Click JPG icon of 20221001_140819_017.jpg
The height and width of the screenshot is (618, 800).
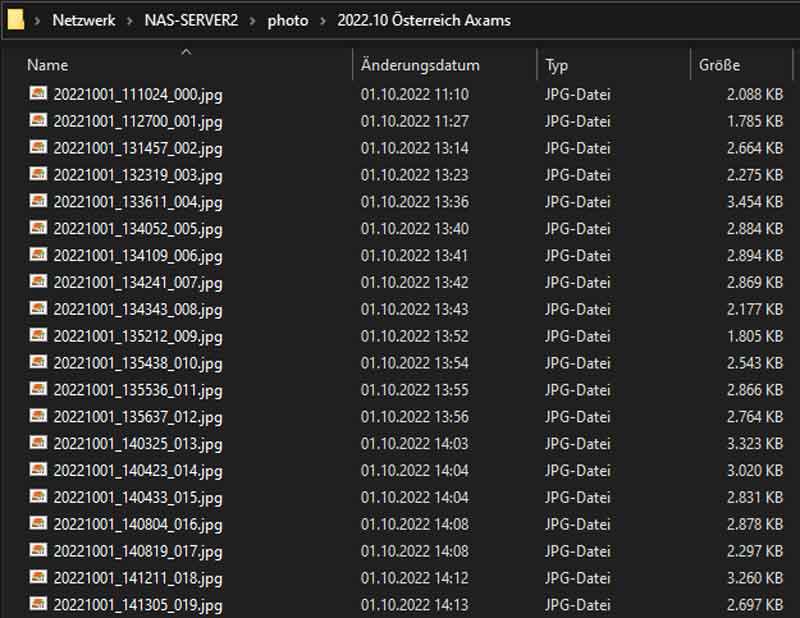pyautogui.click(x=38, y=550)
